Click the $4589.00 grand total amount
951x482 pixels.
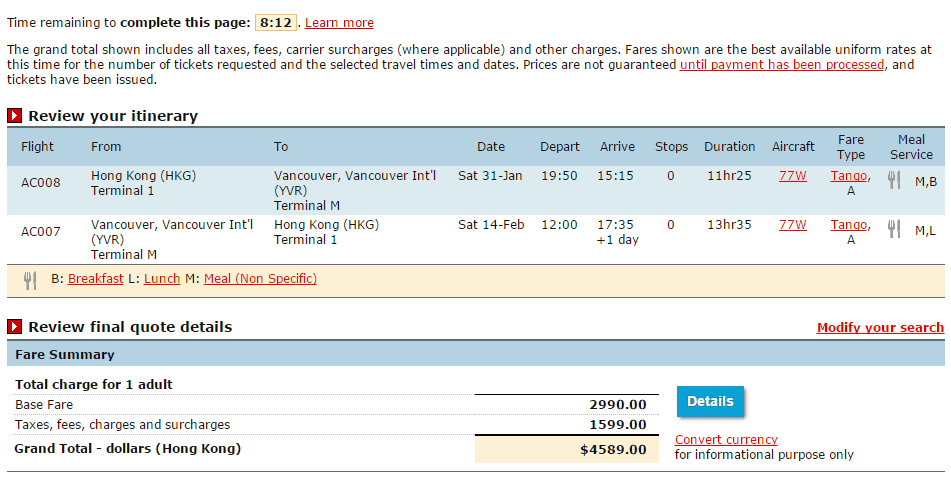click(x=612, y=450)
